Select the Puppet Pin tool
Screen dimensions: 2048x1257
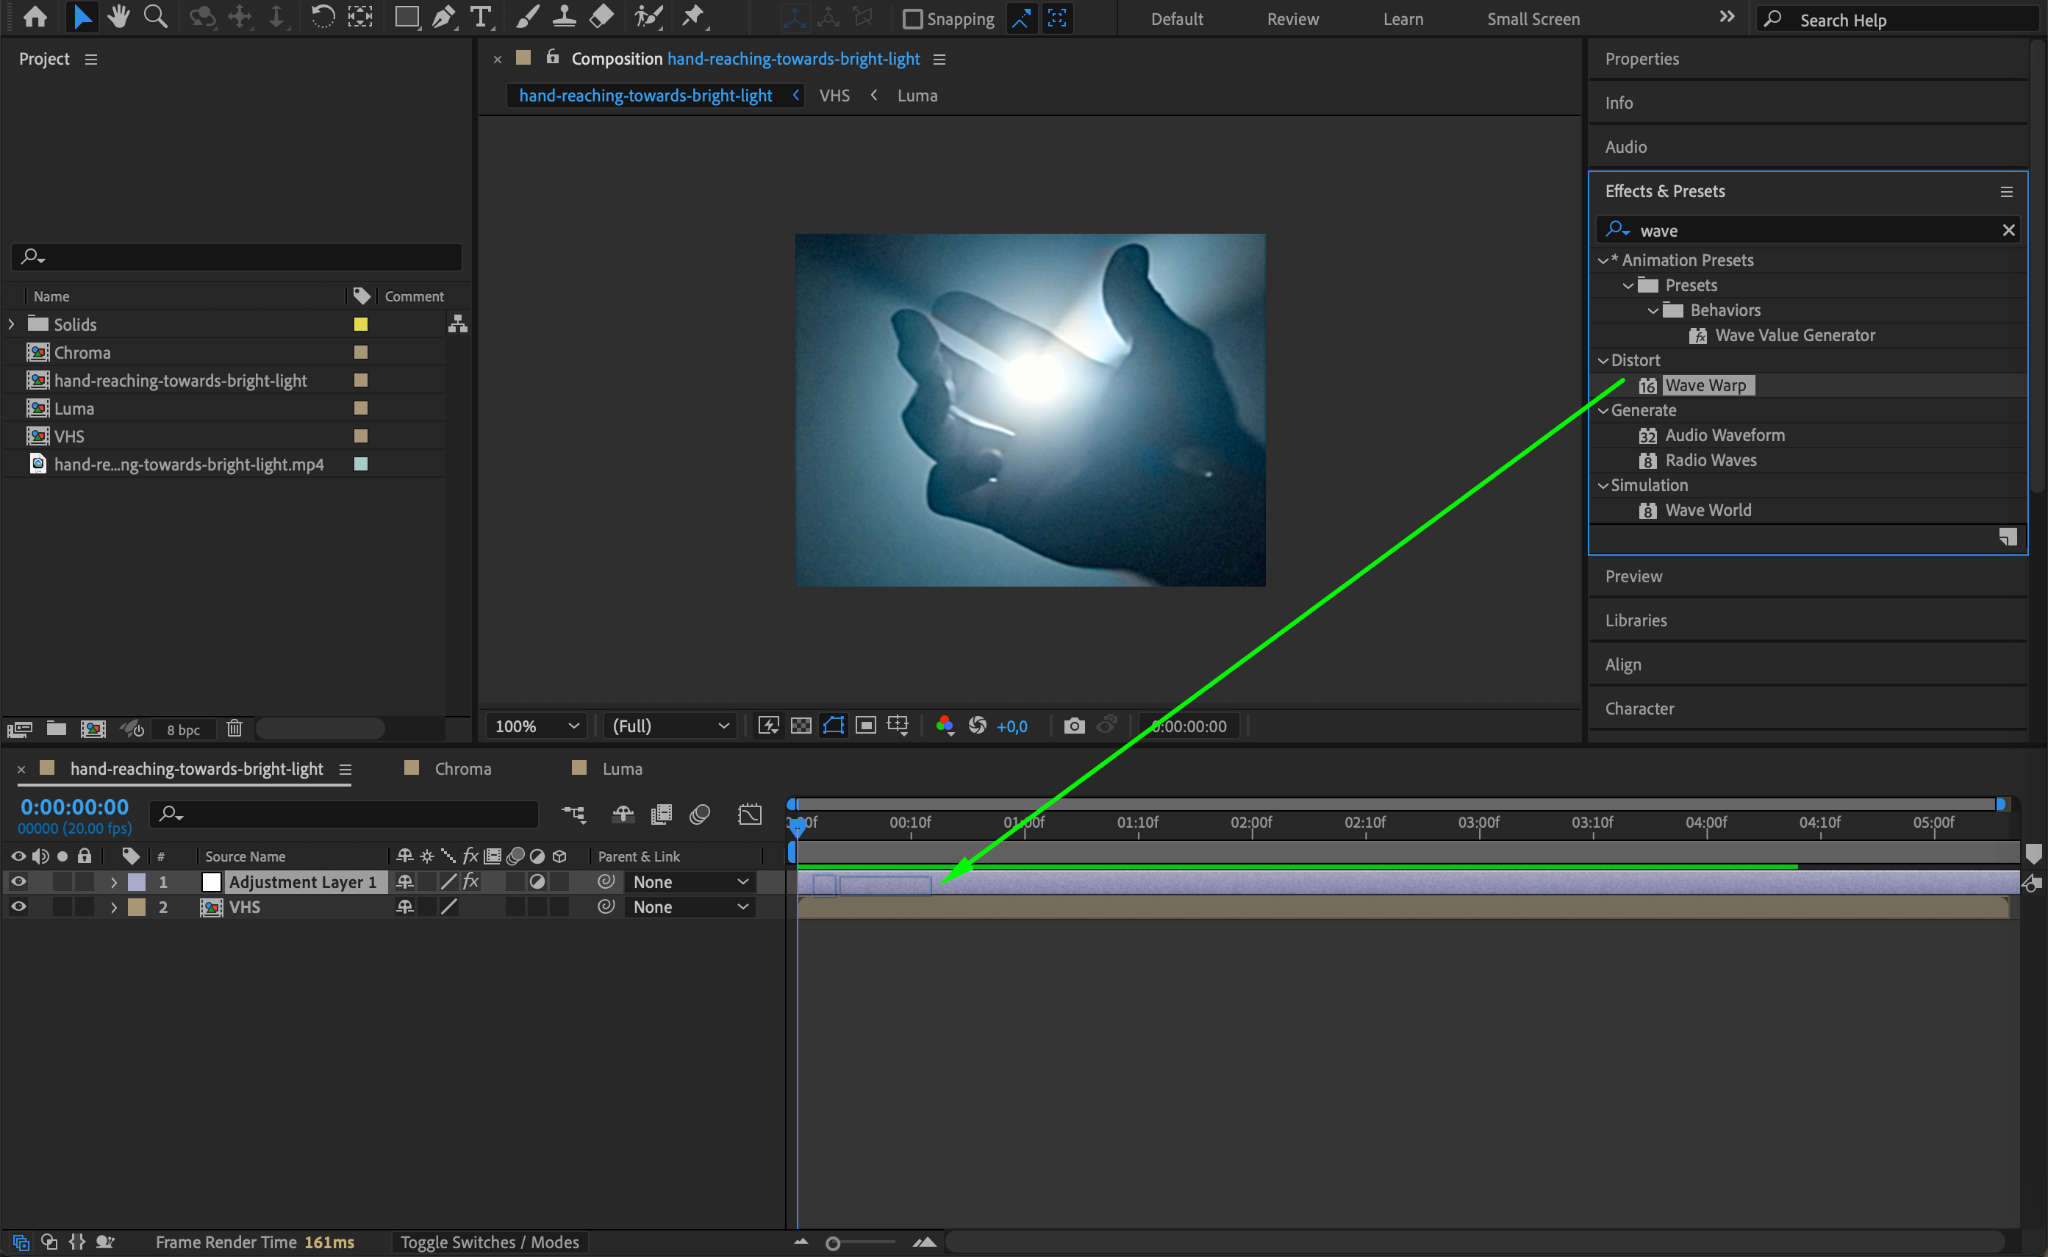(692, 17)
